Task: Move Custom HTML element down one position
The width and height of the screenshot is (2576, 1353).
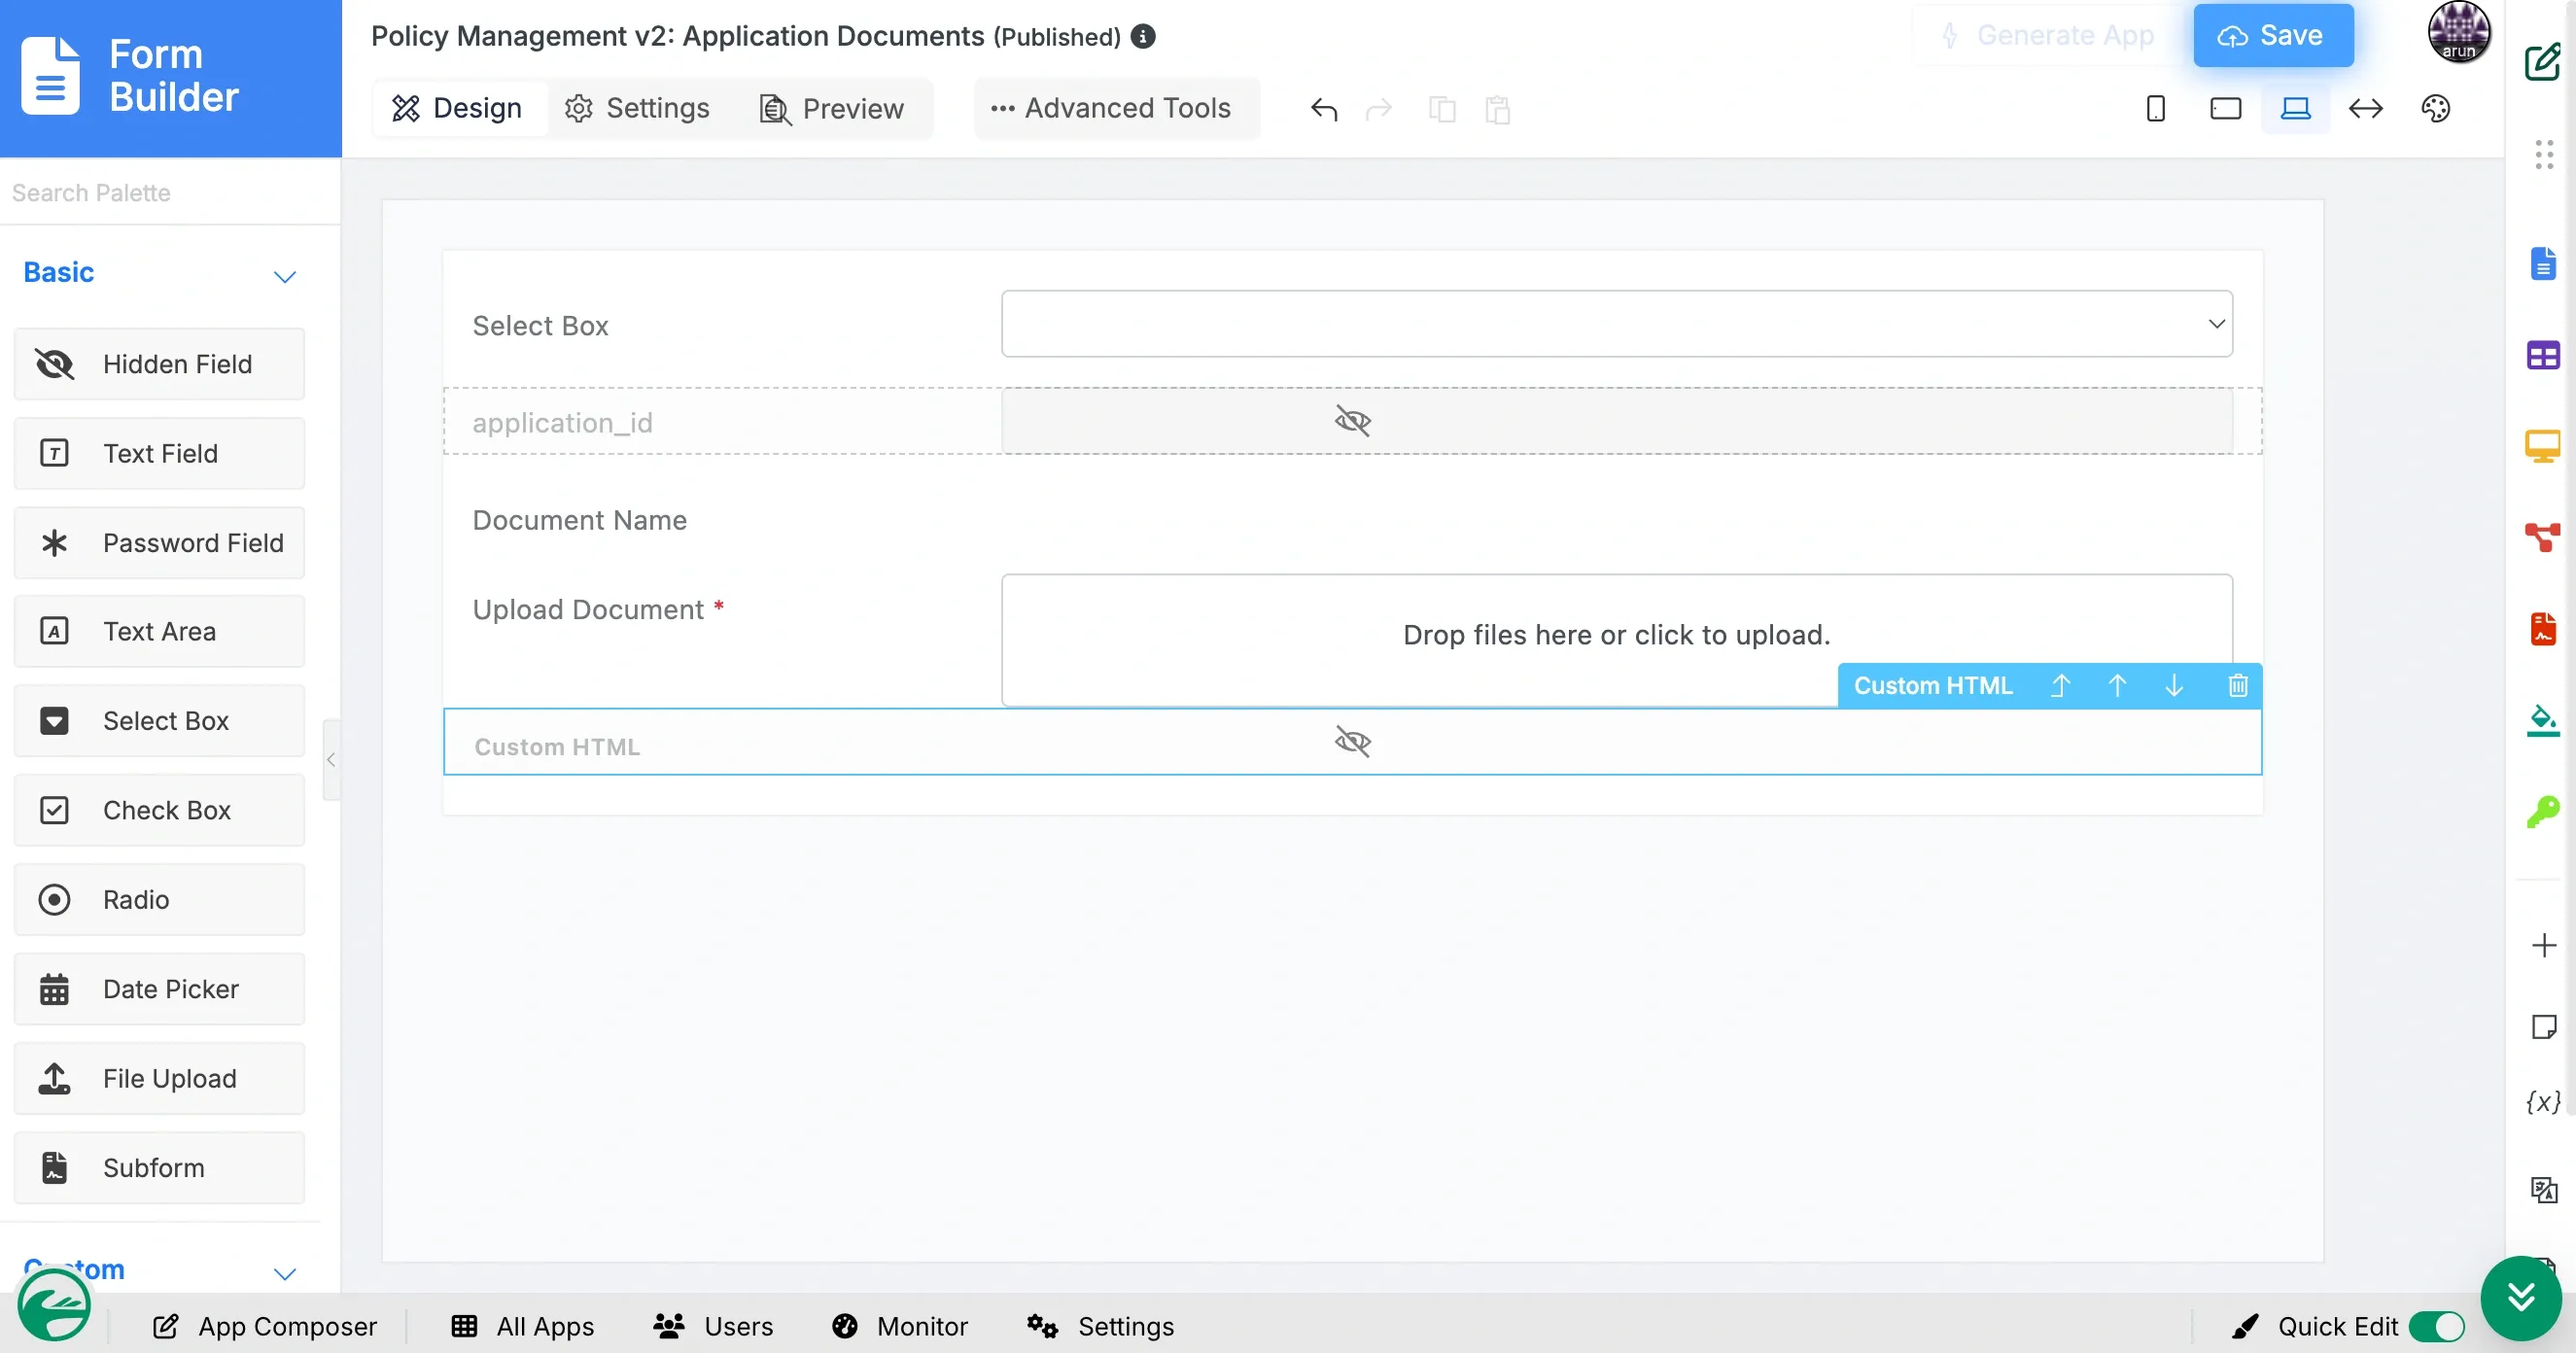Action: (x=2174, y=686)
